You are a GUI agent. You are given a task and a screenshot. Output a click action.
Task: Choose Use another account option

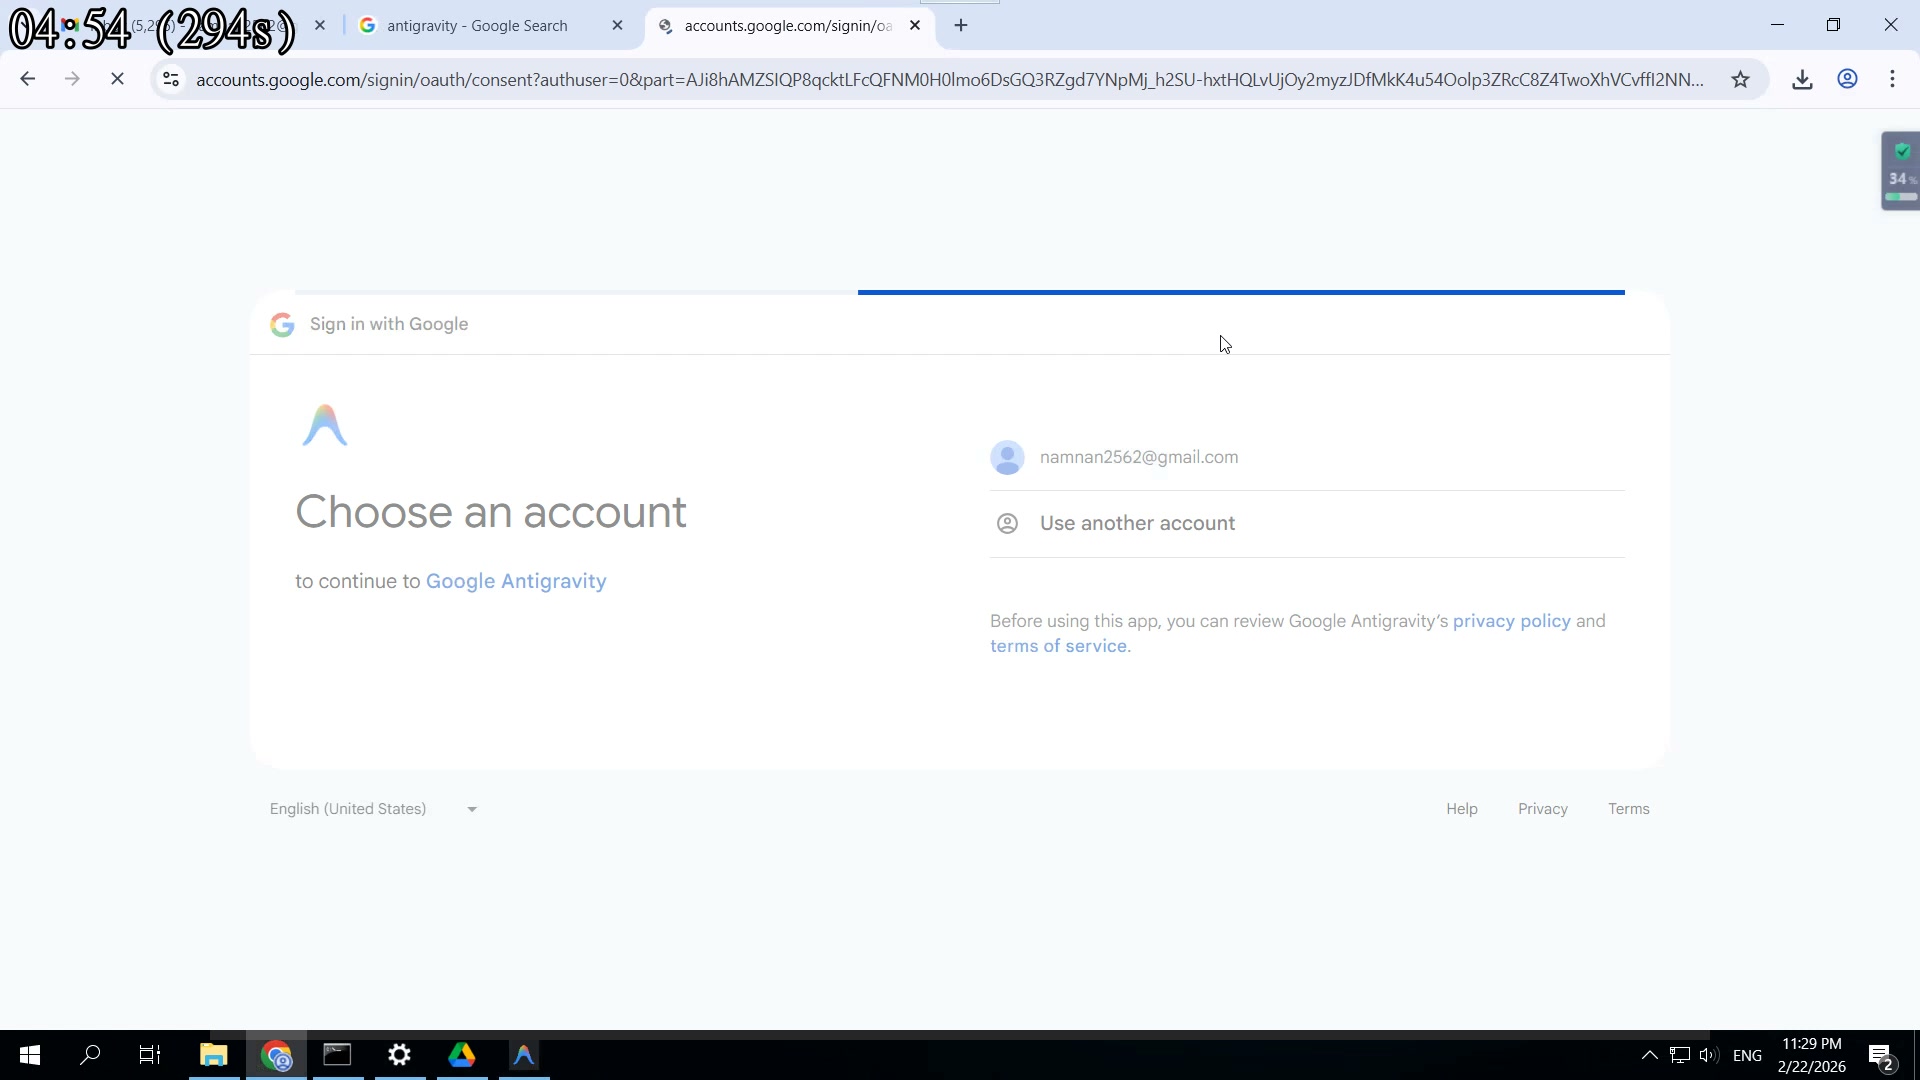point(1137,524)
